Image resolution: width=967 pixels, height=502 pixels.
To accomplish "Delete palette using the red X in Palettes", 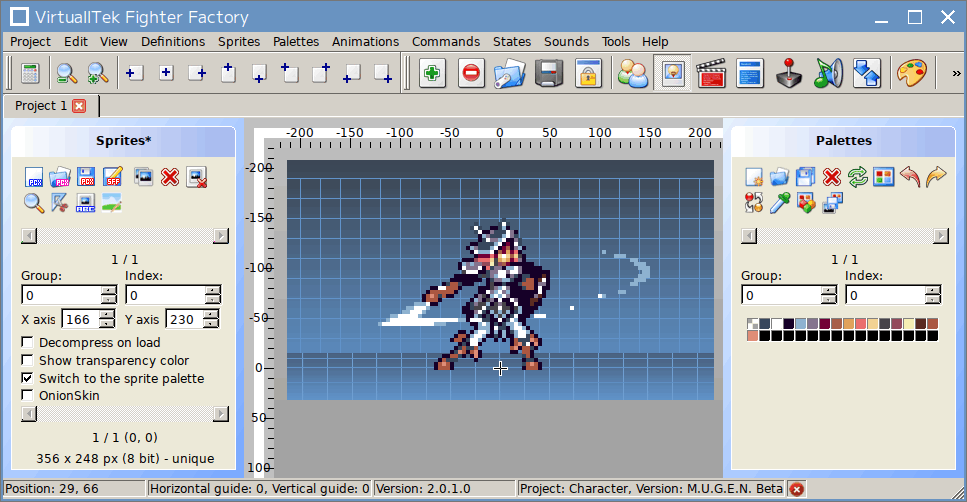I will (832, 177).
